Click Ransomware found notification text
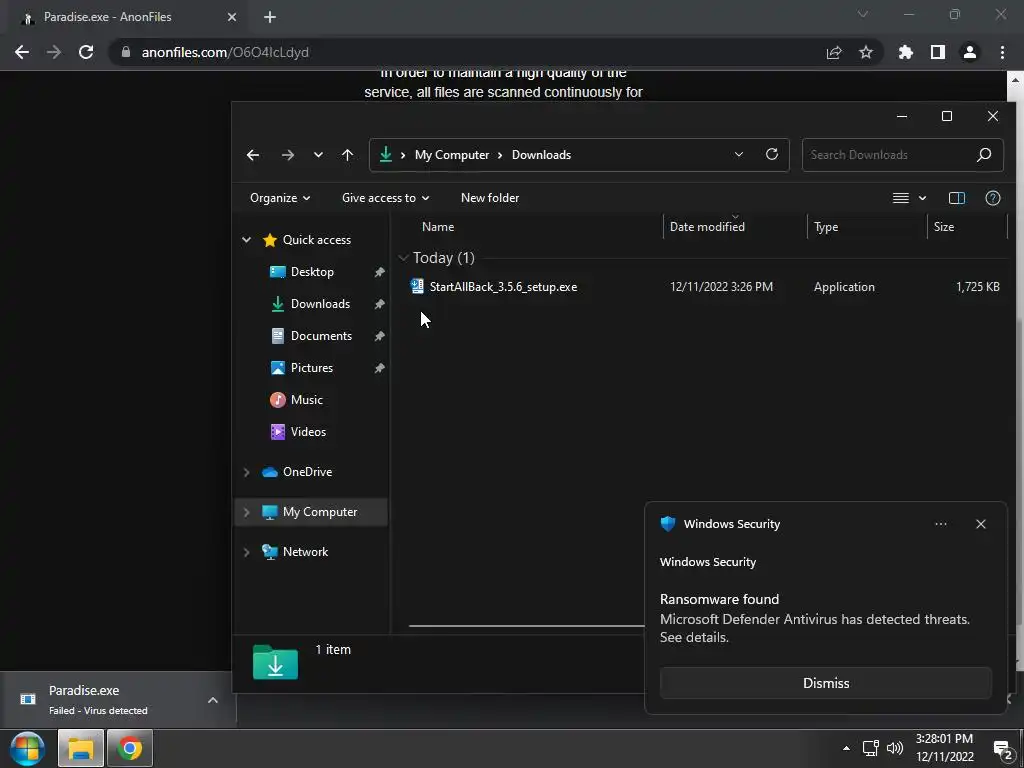The height and width of the screenshot is (768, 1024). coord(719,599)
